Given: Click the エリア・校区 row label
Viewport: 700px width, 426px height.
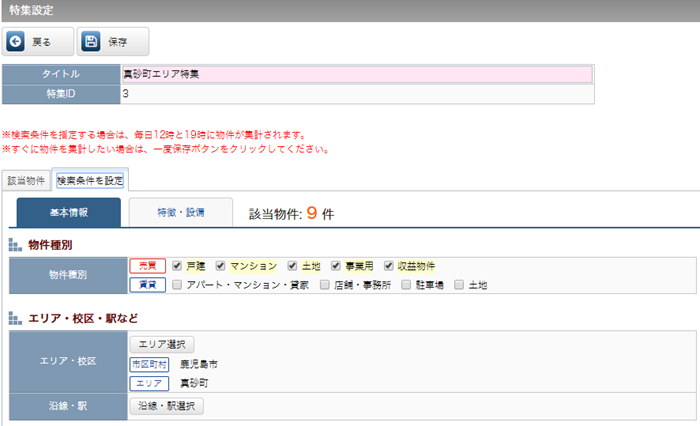Looking at the screenshot, I should pos(68,361).
